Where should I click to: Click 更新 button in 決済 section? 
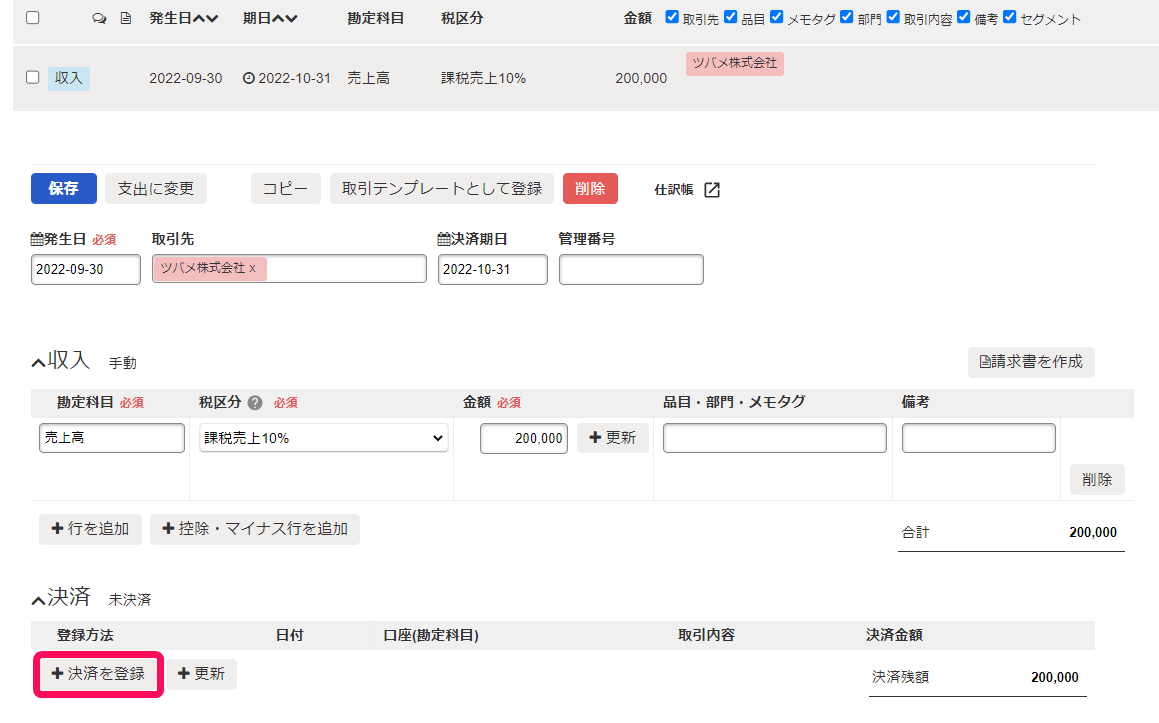click(201, 674)
